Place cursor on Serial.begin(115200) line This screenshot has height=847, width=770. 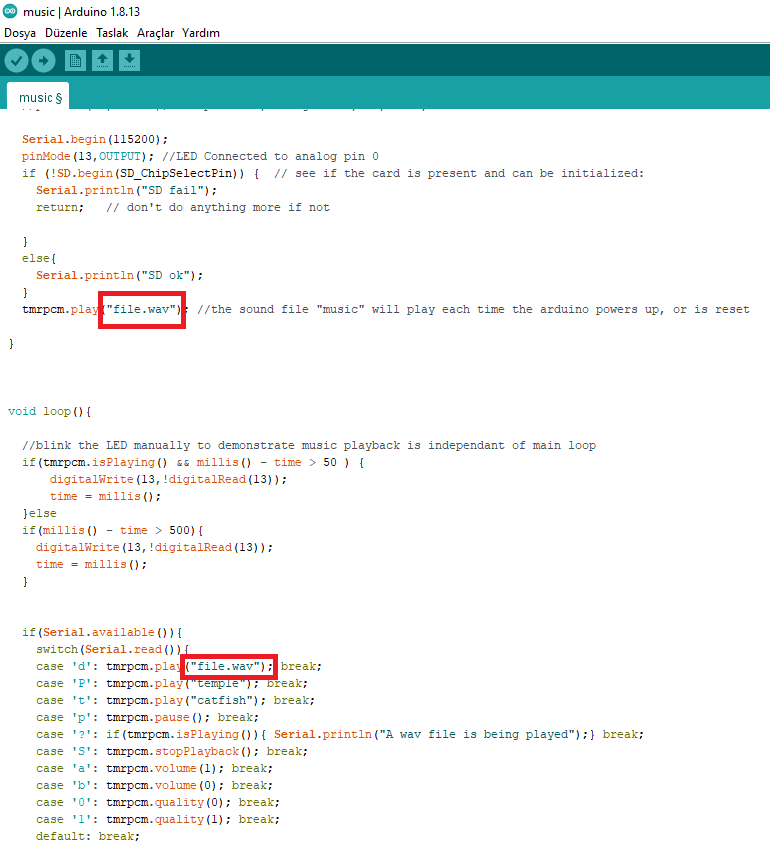(x=95, y=139)
